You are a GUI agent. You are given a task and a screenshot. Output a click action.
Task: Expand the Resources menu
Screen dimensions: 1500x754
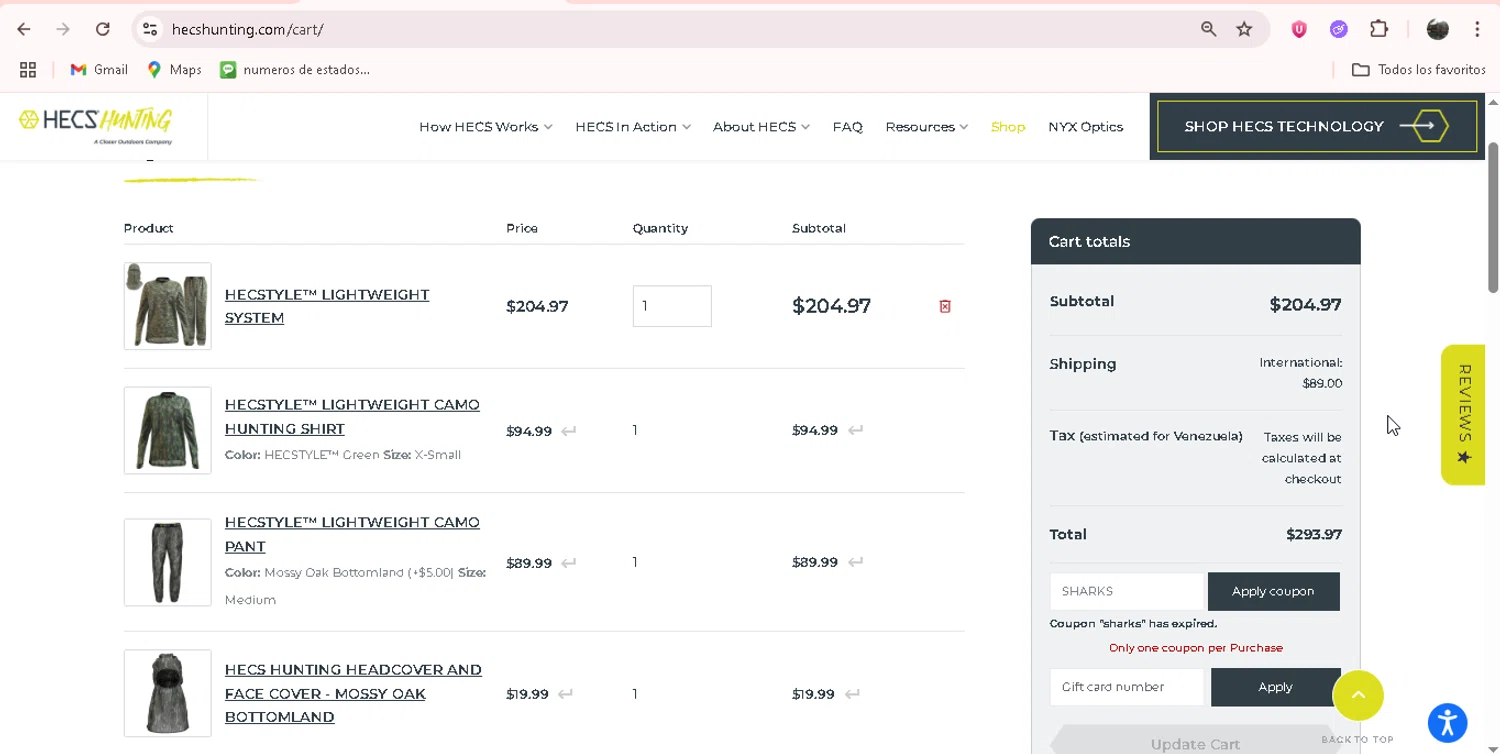click(926, 127)
